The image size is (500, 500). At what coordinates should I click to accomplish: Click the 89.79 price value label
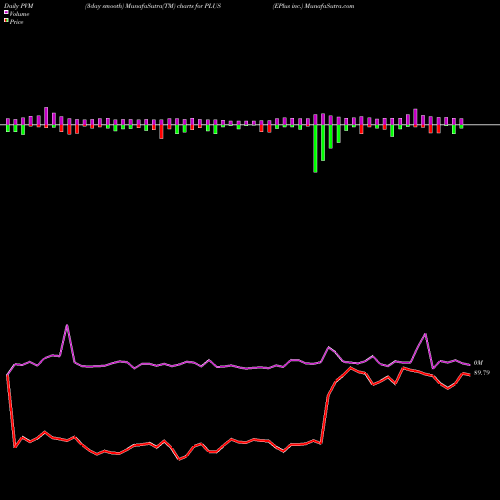(x=482, y=373)
